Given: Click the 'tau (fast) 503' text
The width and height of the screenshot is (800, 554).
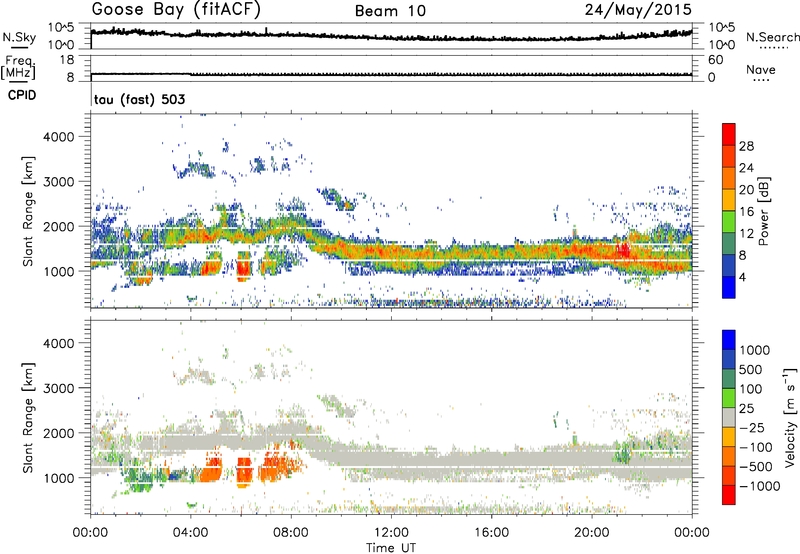Looking at the screenshot, I should point(140,99).
